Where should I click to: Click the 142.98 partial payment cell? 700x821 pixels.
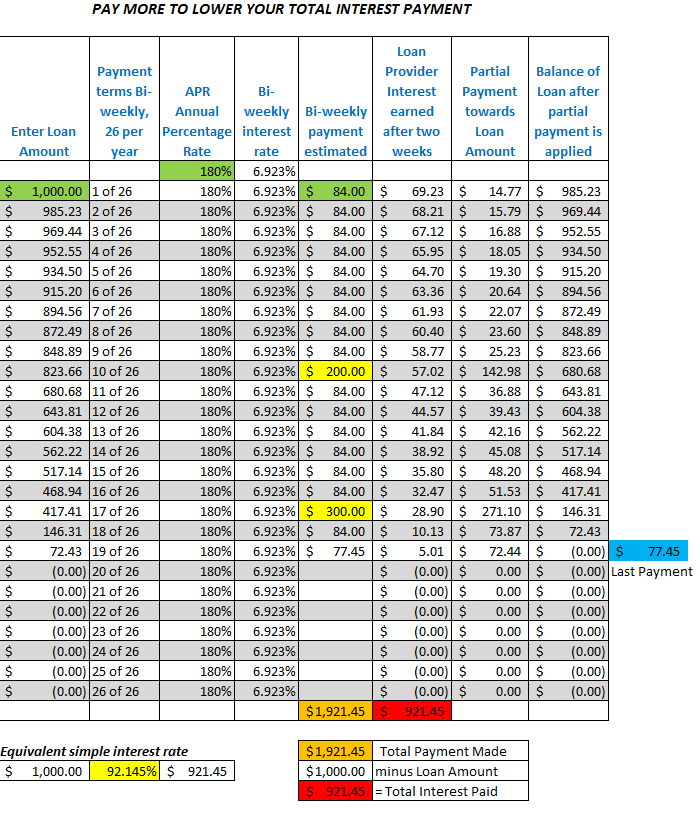[x=490, y=371]
